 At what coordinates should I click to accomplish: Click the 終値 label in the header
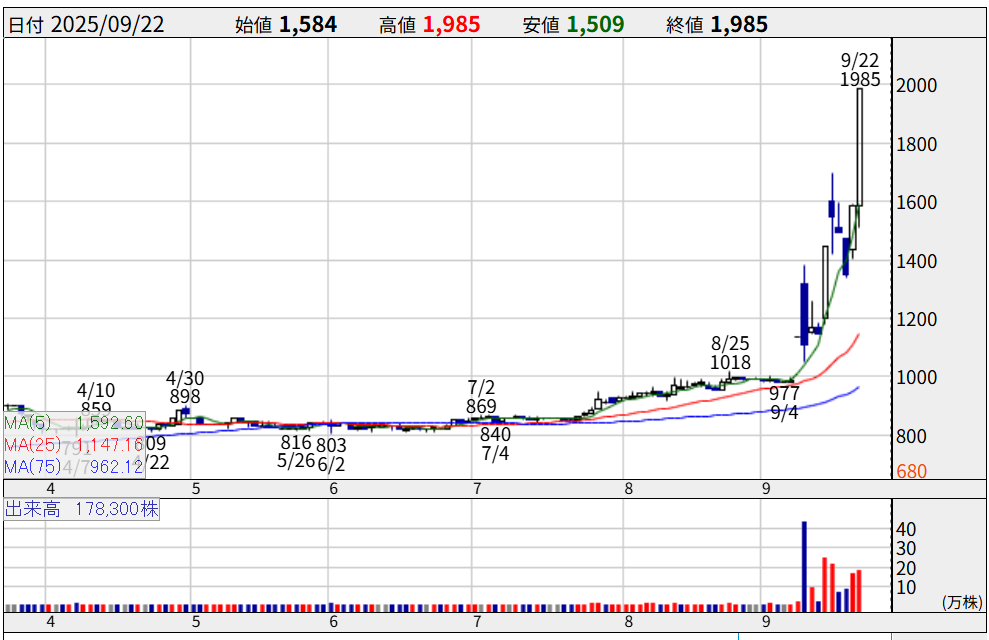(685, 25)
